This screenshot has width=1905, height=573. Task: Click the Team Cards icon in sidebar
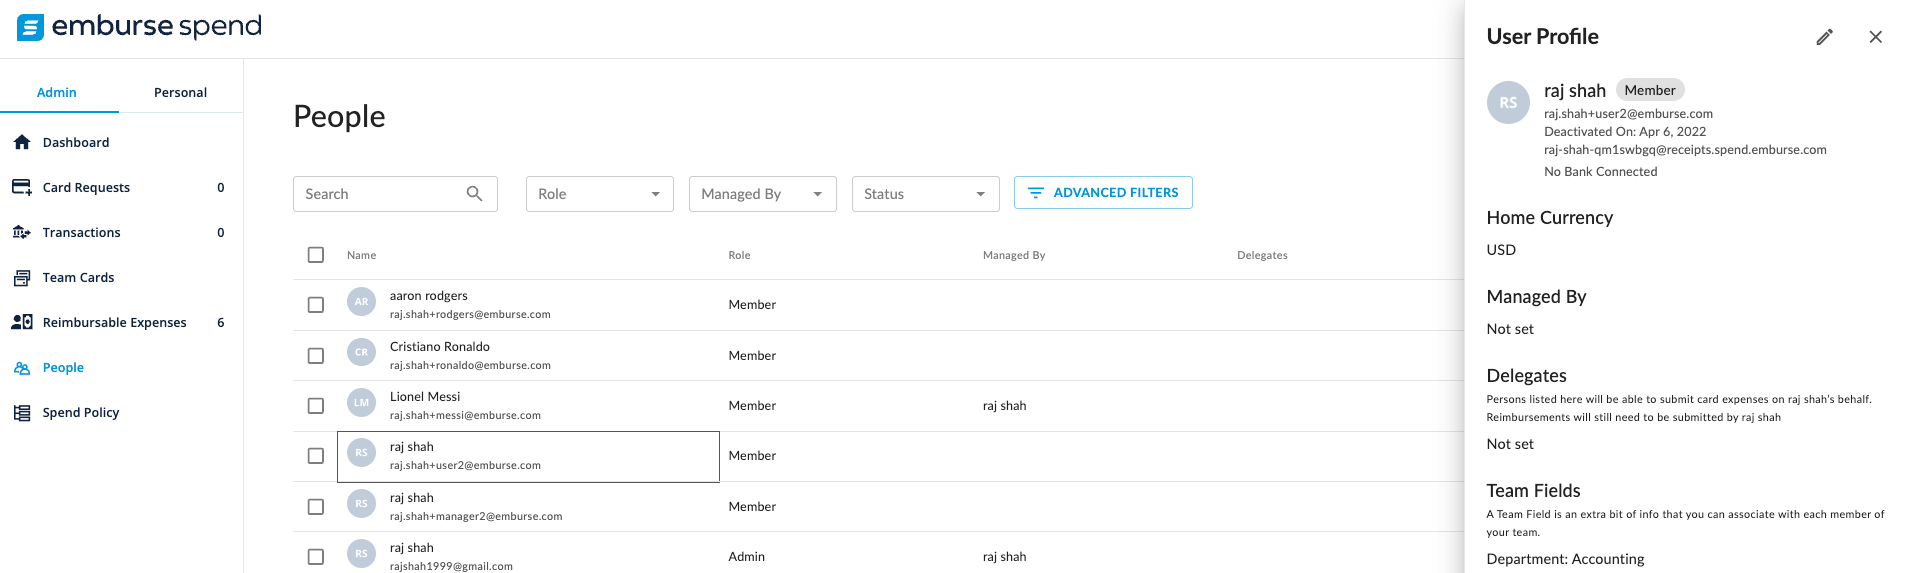coord(22,277)
